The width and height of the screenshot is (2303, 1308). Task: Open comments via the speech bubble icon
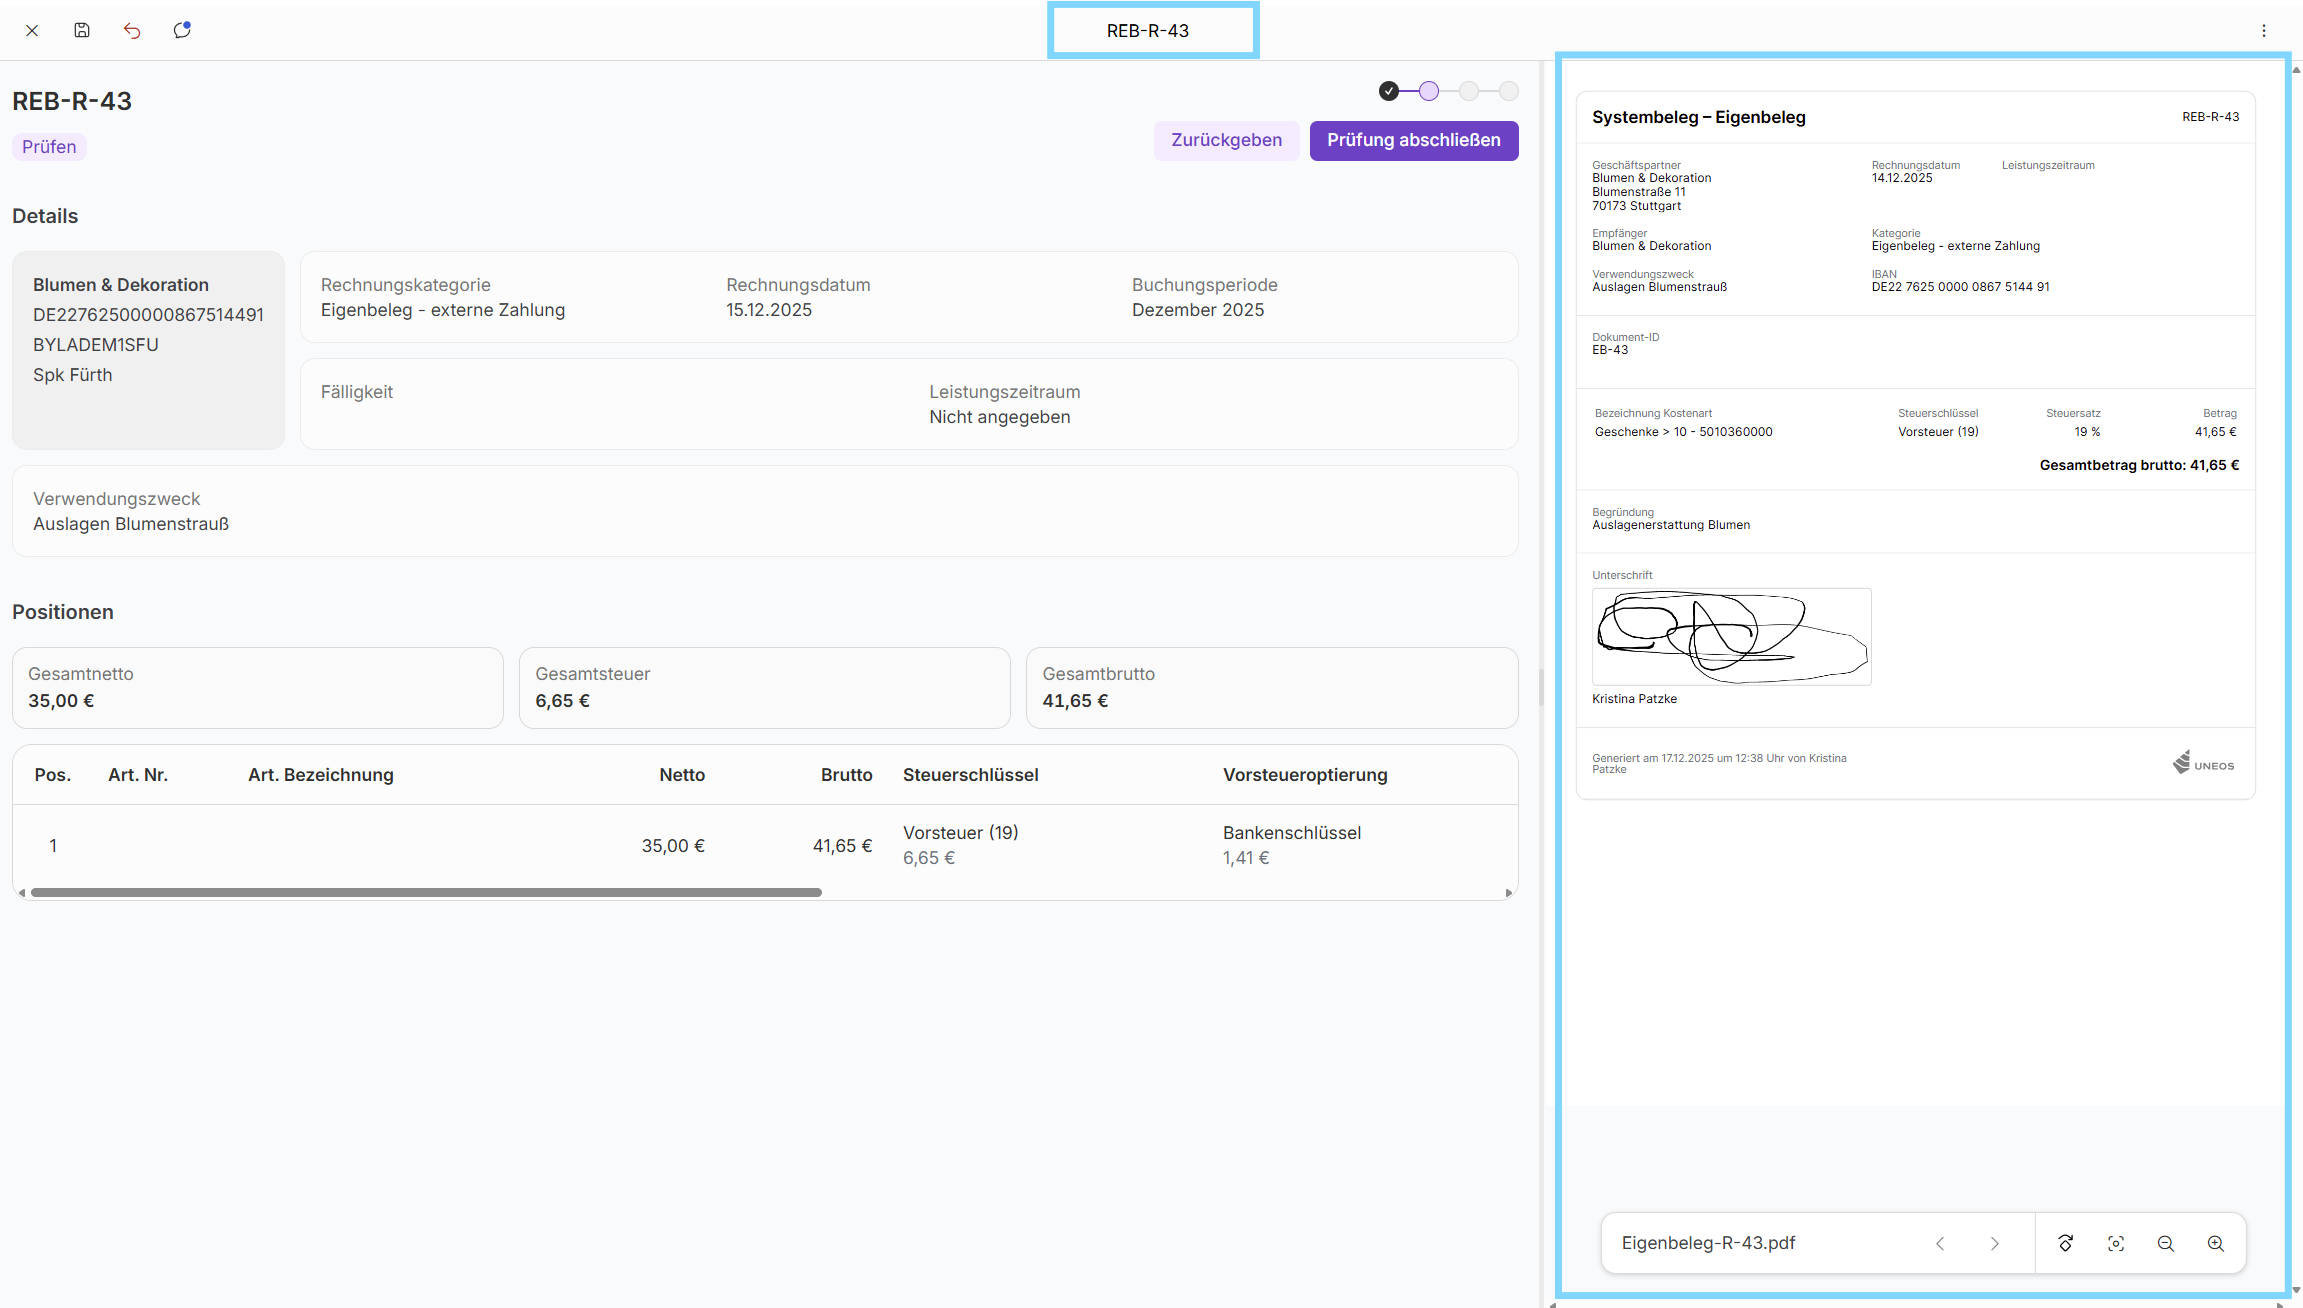pyautogui.click(x=181, y=30)
